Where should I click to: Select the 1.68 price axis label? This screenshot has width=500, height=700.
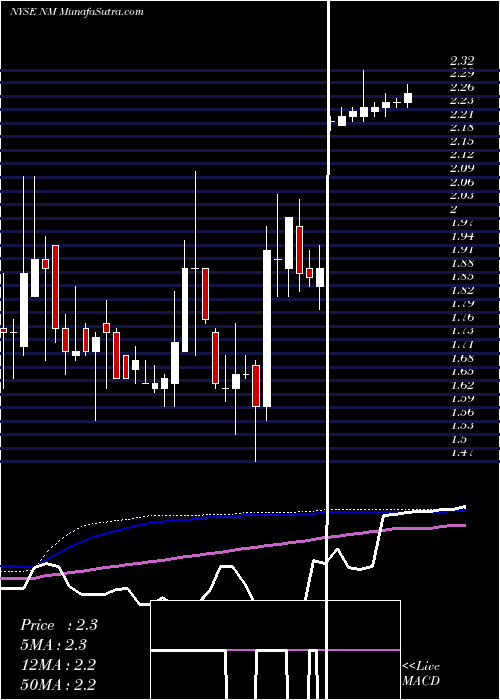tap(462, 358)
